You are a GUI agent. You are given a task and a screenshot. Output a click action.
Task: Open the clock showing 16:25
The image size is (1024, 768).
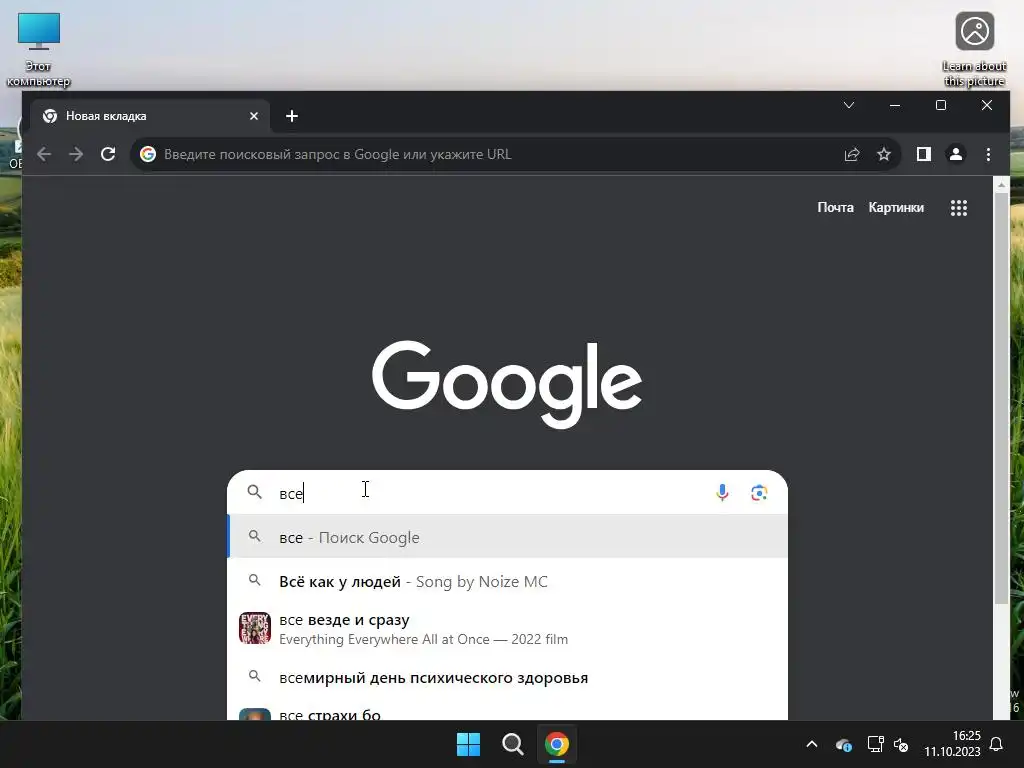point(952,744)
